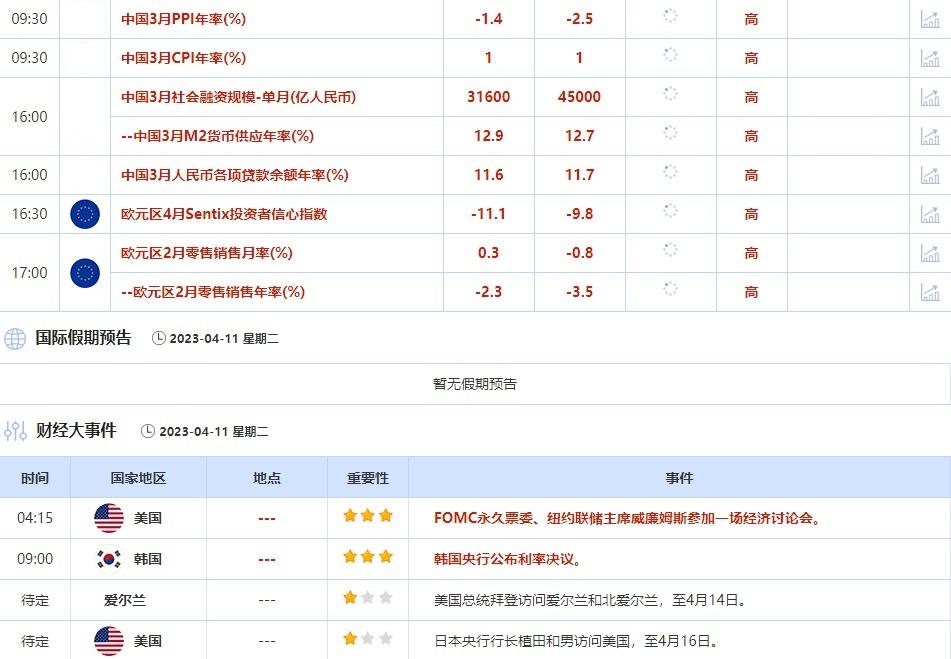Viewport: 951px width, 659px height.
Task: Click loading spinner in 中国3月CPI row
Action: (x=670, y=55)
